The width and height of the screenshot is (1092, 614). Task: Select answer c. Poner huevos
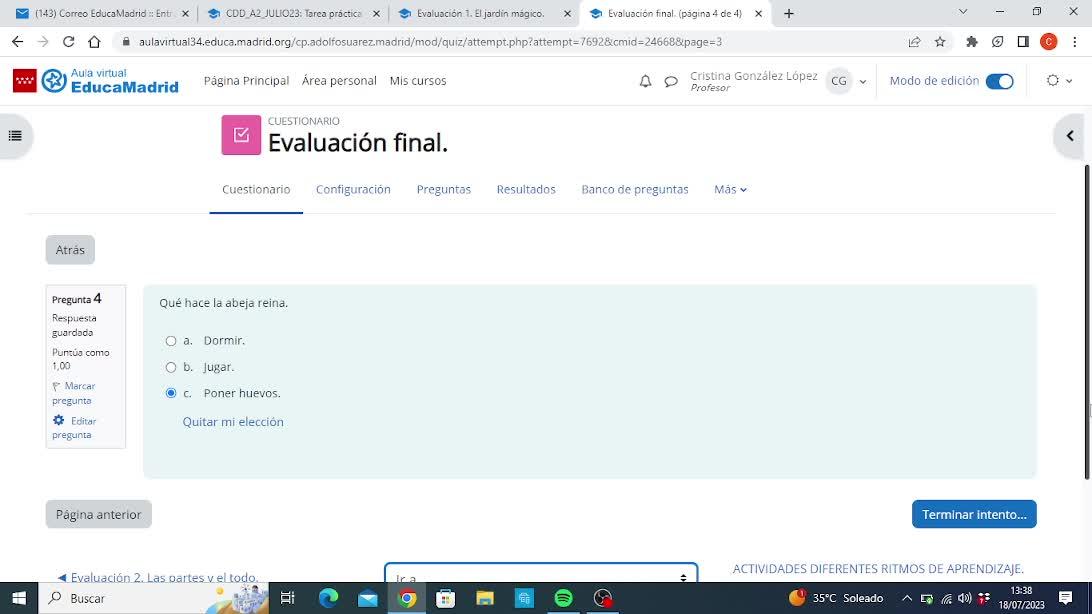pyautogui.click(x=171, y=393)
